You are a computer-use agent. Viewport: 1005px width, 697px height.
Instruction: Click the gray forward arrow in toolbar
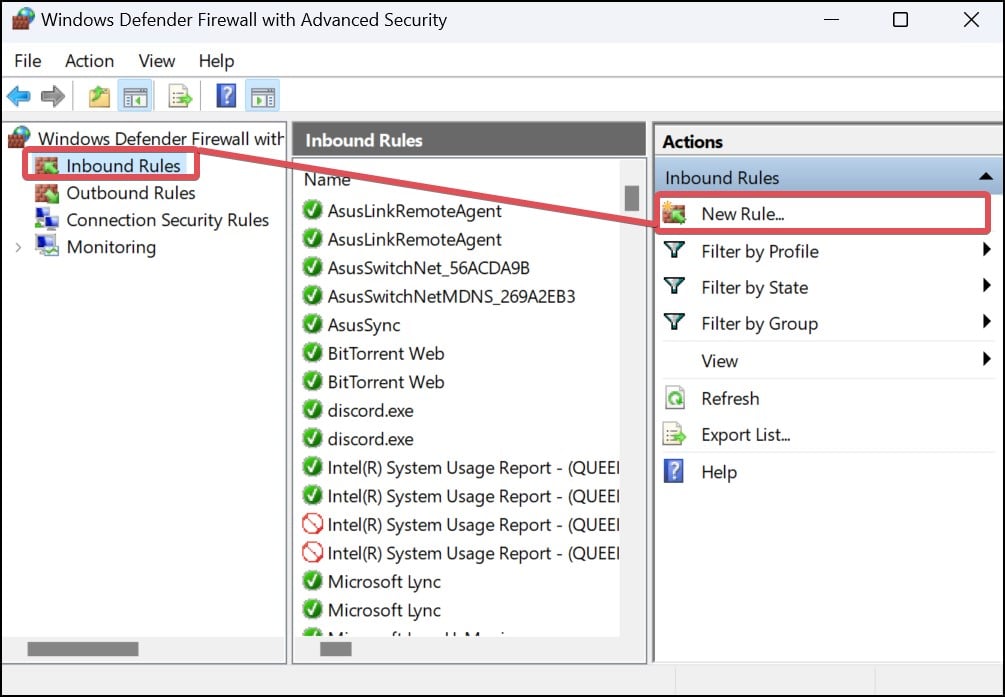[x=53, y=97]
